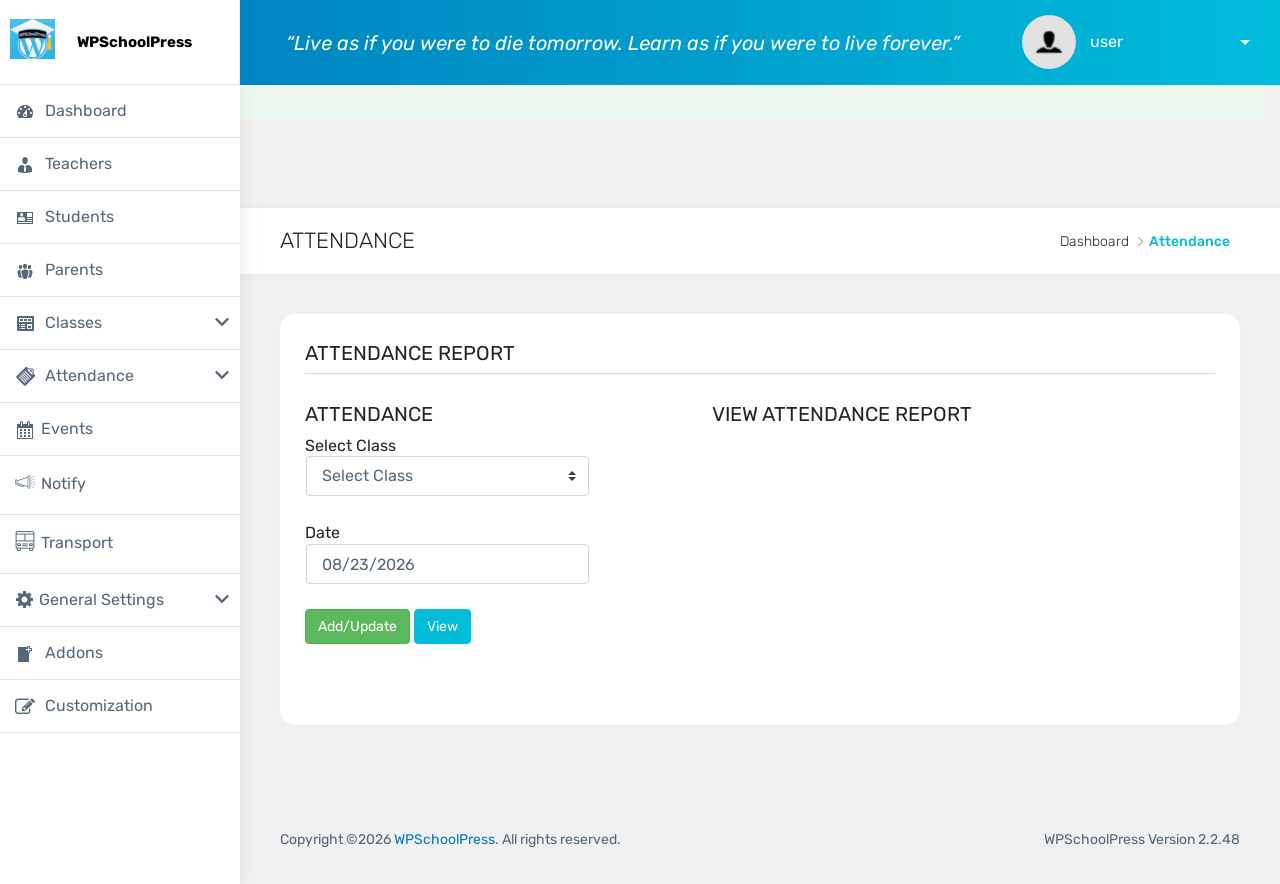Screen dimensions: 1280x884
Task: Click the Dashboard gauge icon
Action: point(25,111)
